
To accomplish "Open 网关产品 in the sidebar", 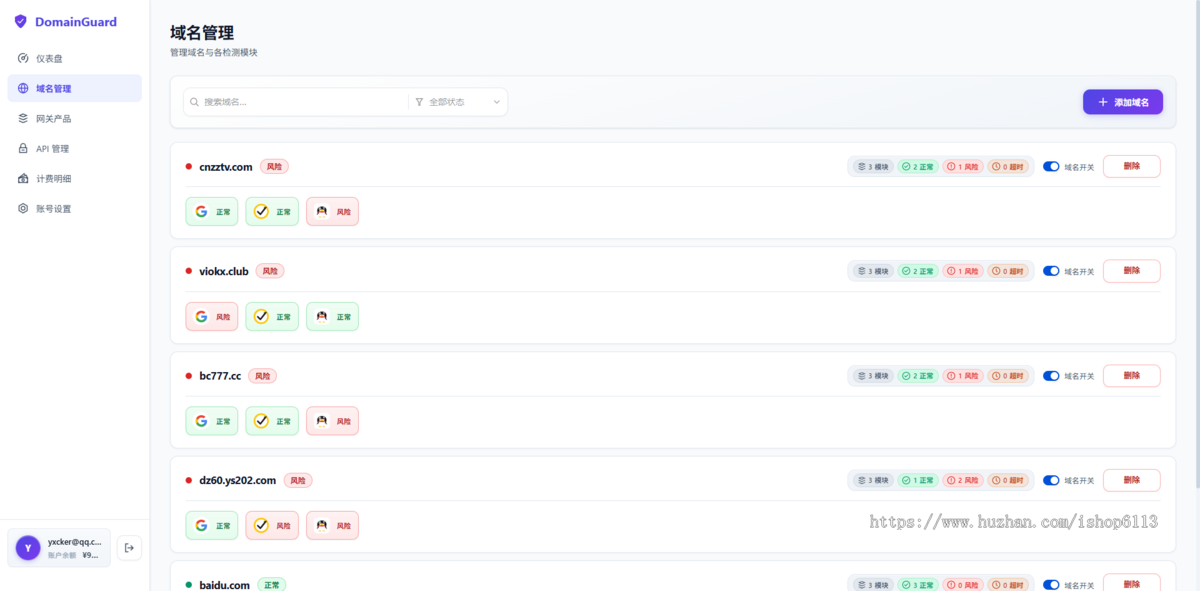I will pyautogui.click(x=75, y=118).
